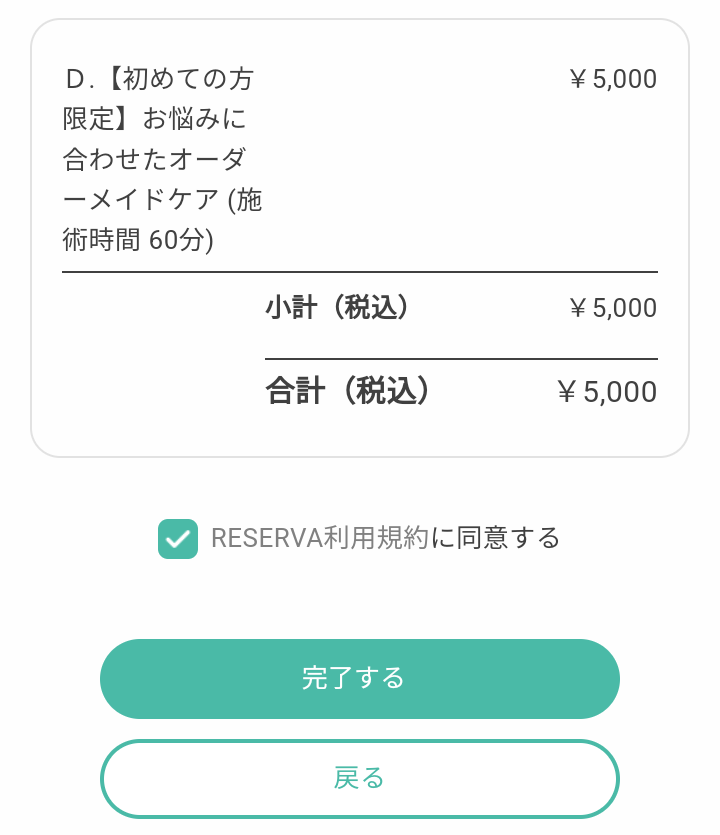Click blank area below the 合計 row
The height and width of the screenshot is (835, 720).
pyautogui.click(x=360, y=435)
